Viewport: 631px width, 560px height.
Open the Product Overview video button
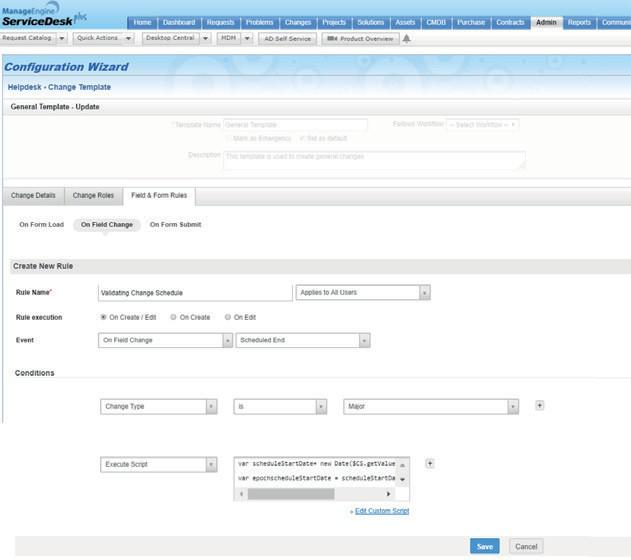coord(360,39)
